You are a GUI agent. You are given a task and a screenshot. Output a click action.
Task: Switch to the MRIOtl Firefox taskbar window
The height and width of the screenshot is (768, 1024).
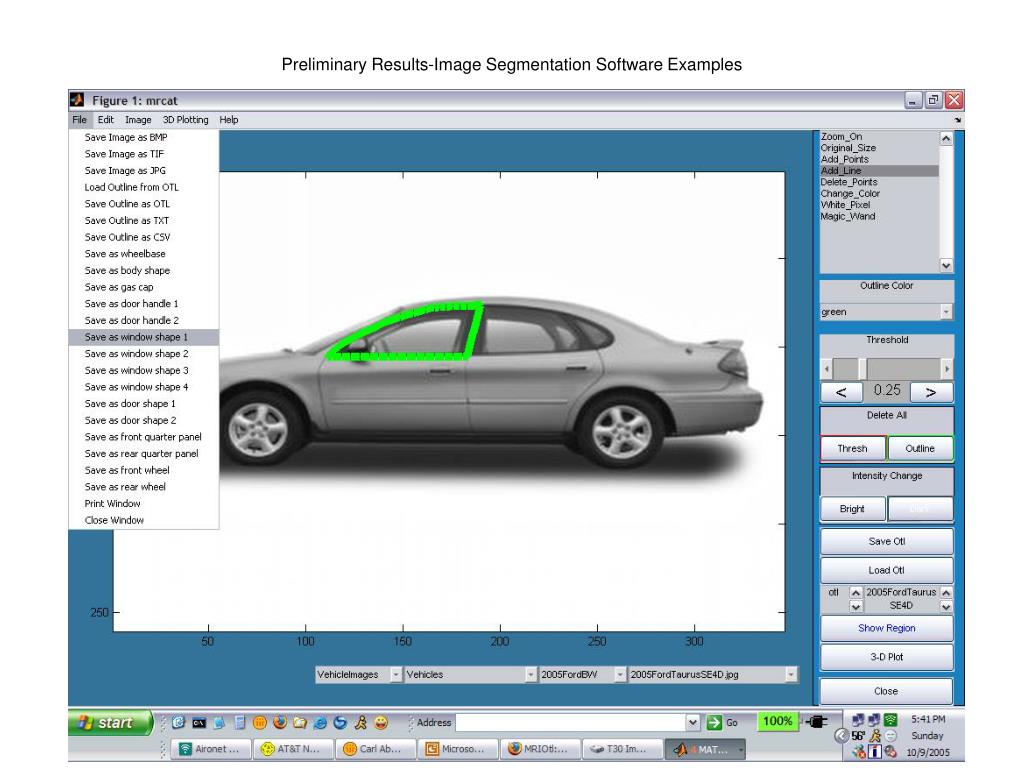[541, 749]
